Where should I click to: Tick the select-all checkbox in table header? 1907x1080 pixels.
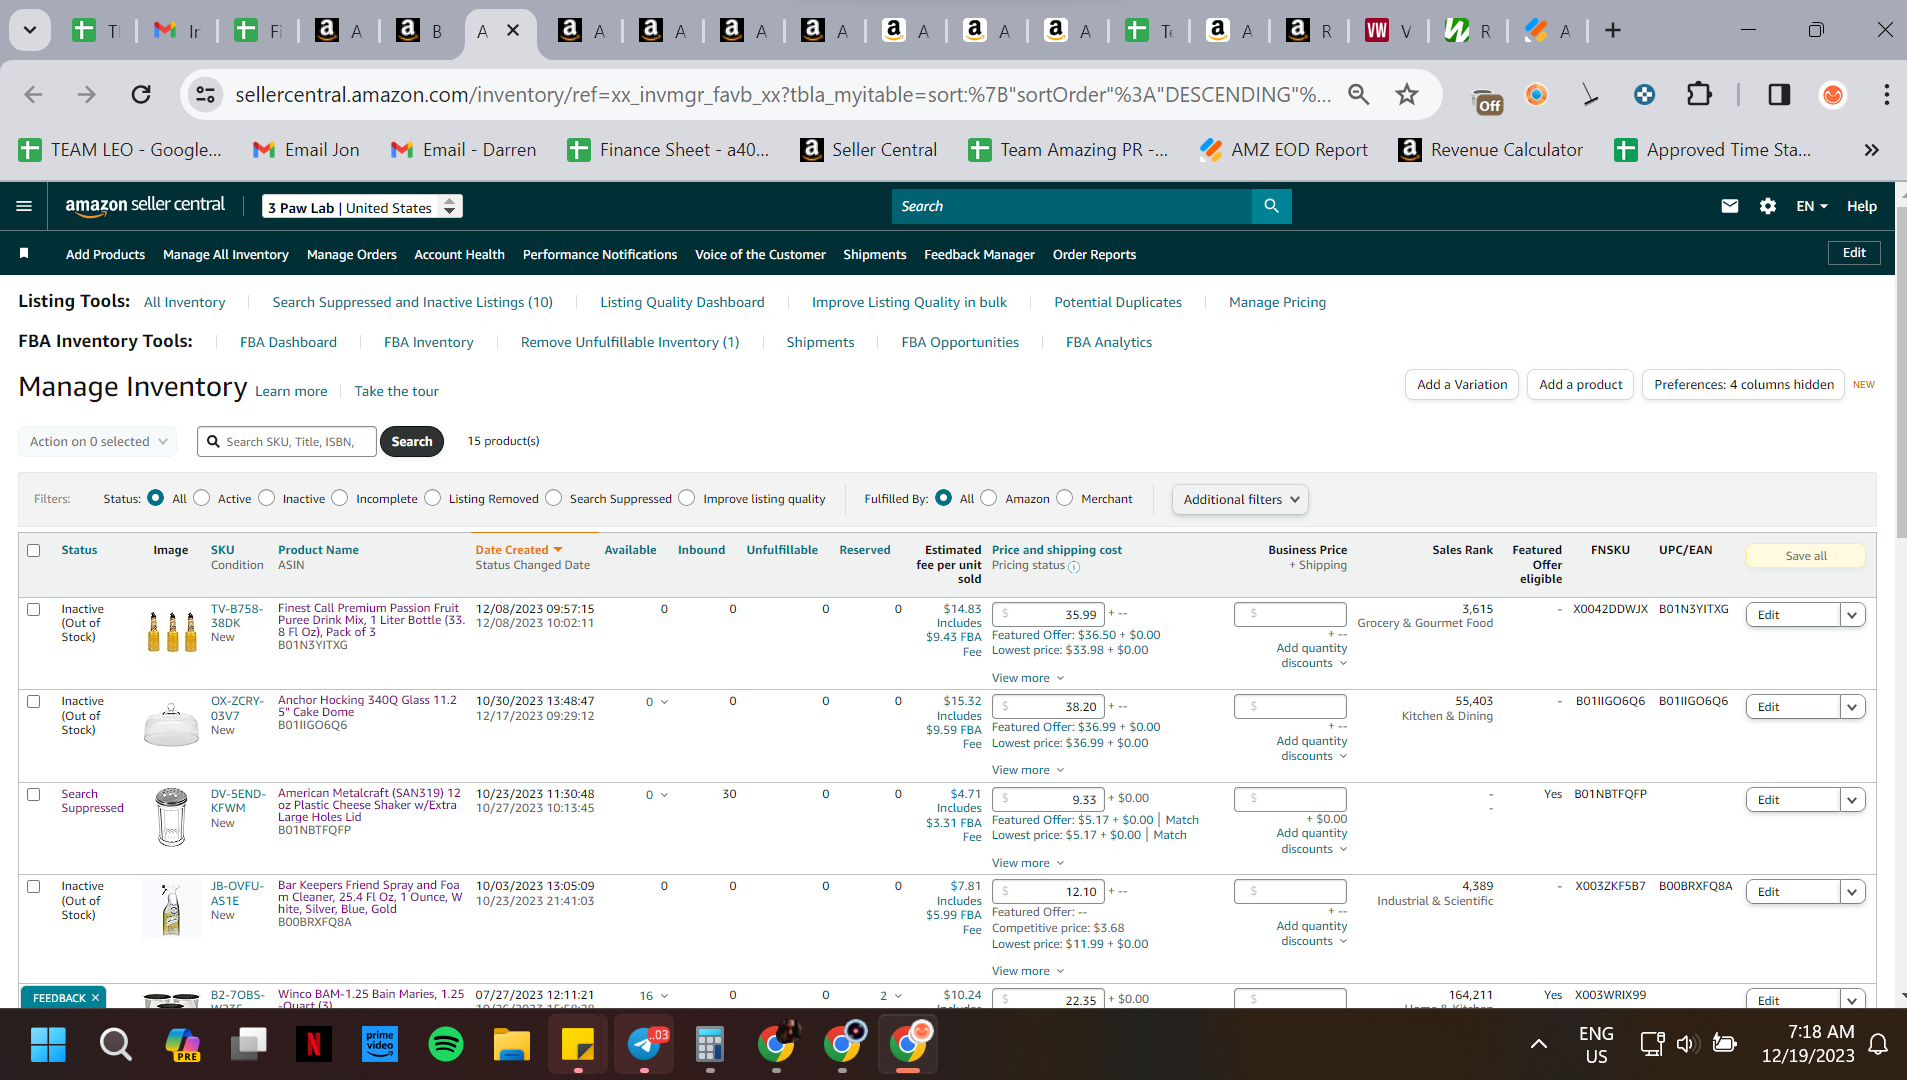click(34, 550)
